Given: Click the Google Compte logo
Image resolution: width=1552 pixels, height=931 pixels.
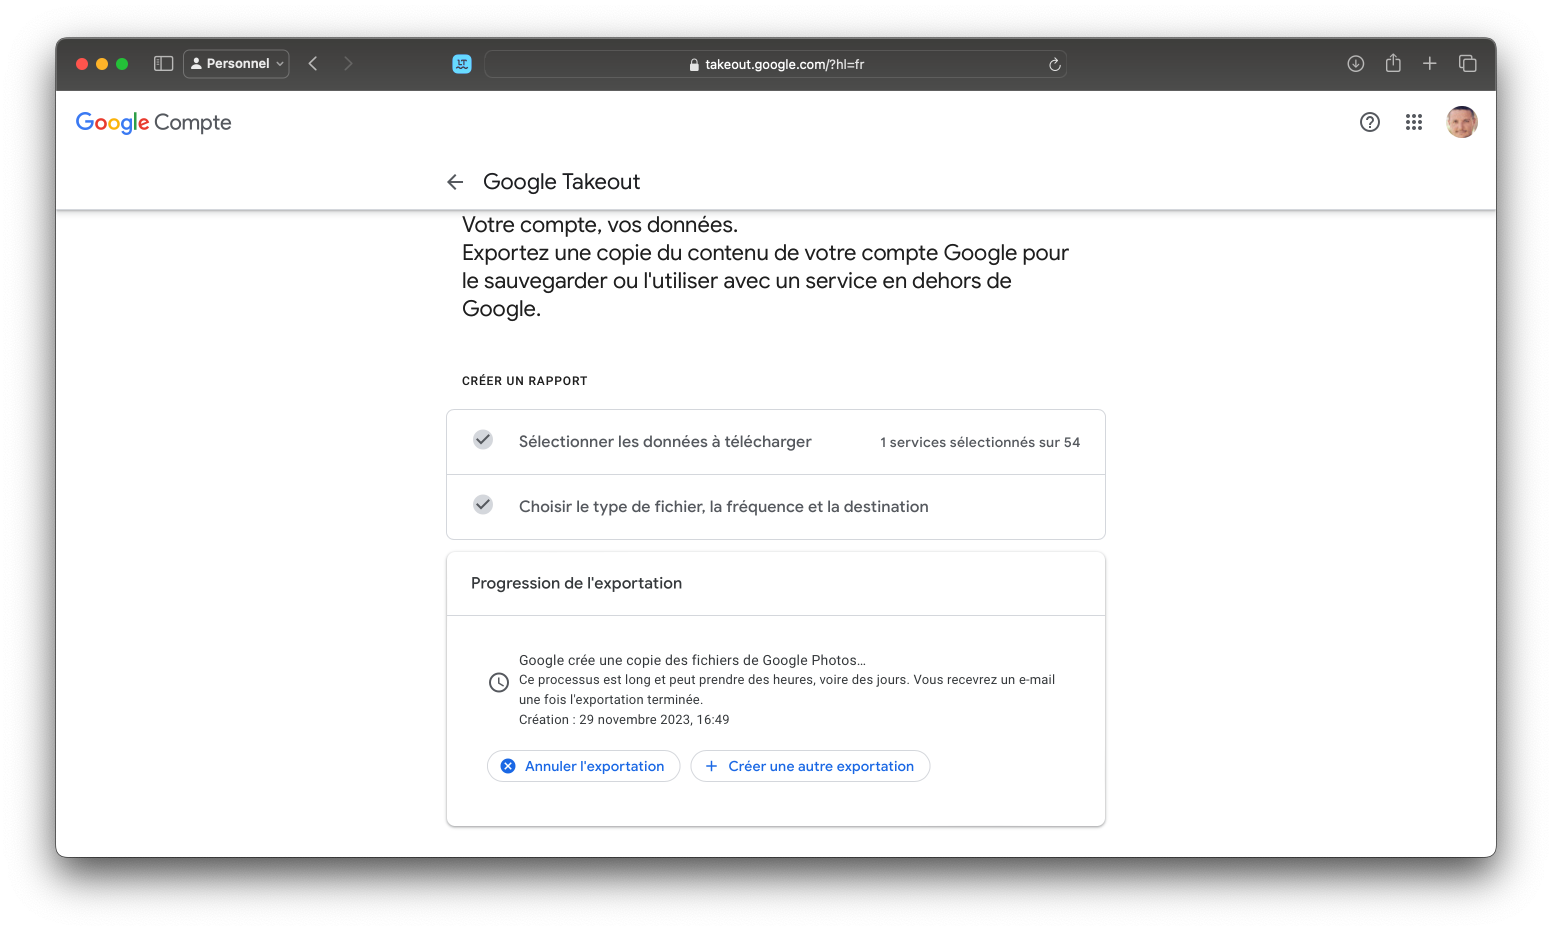Looking at the screenshot, I should coord(154,122).
